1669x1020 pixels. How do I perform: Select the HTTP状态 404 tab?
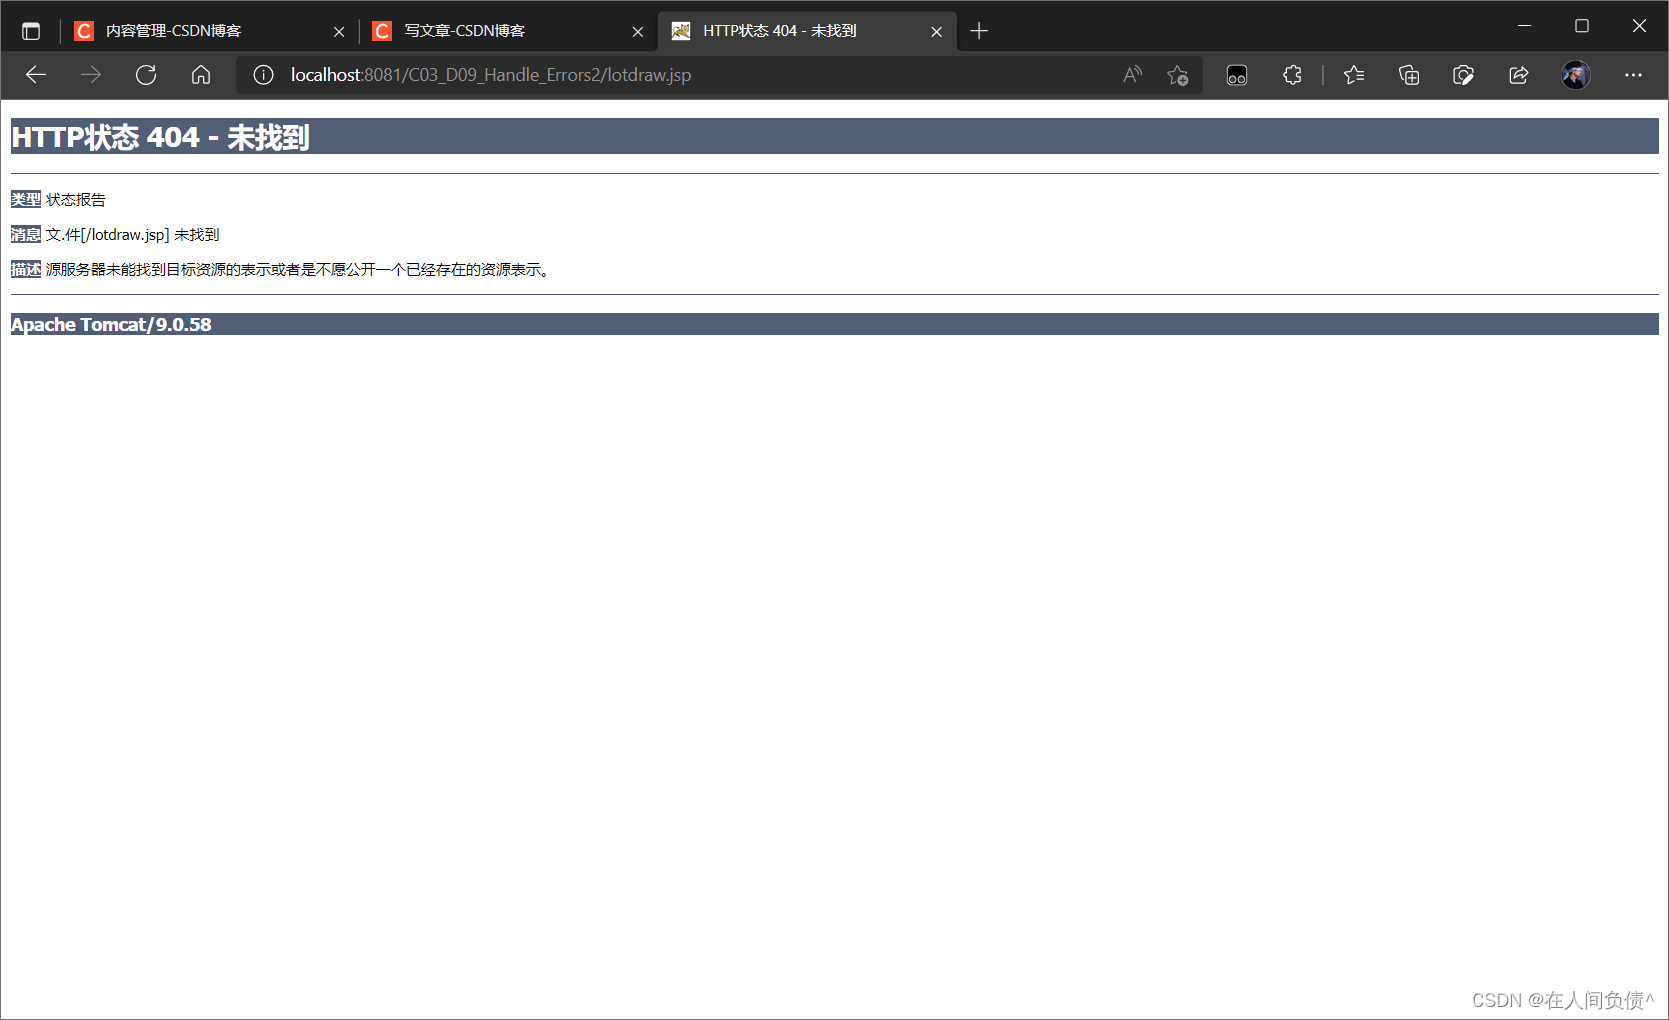coord(807,31)
